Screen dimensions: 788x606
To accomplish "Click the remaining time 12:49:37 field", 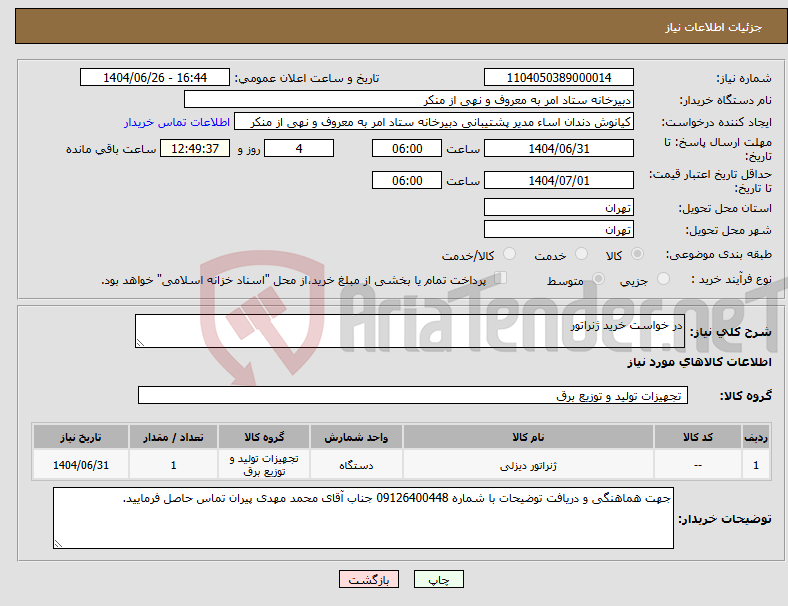I will 195,148.
